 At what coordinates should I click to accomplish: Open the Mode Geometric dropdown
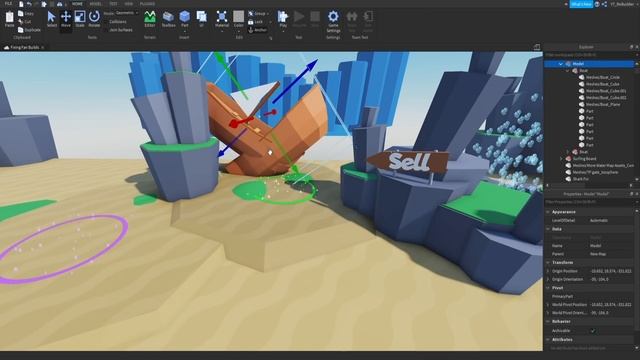126,13
